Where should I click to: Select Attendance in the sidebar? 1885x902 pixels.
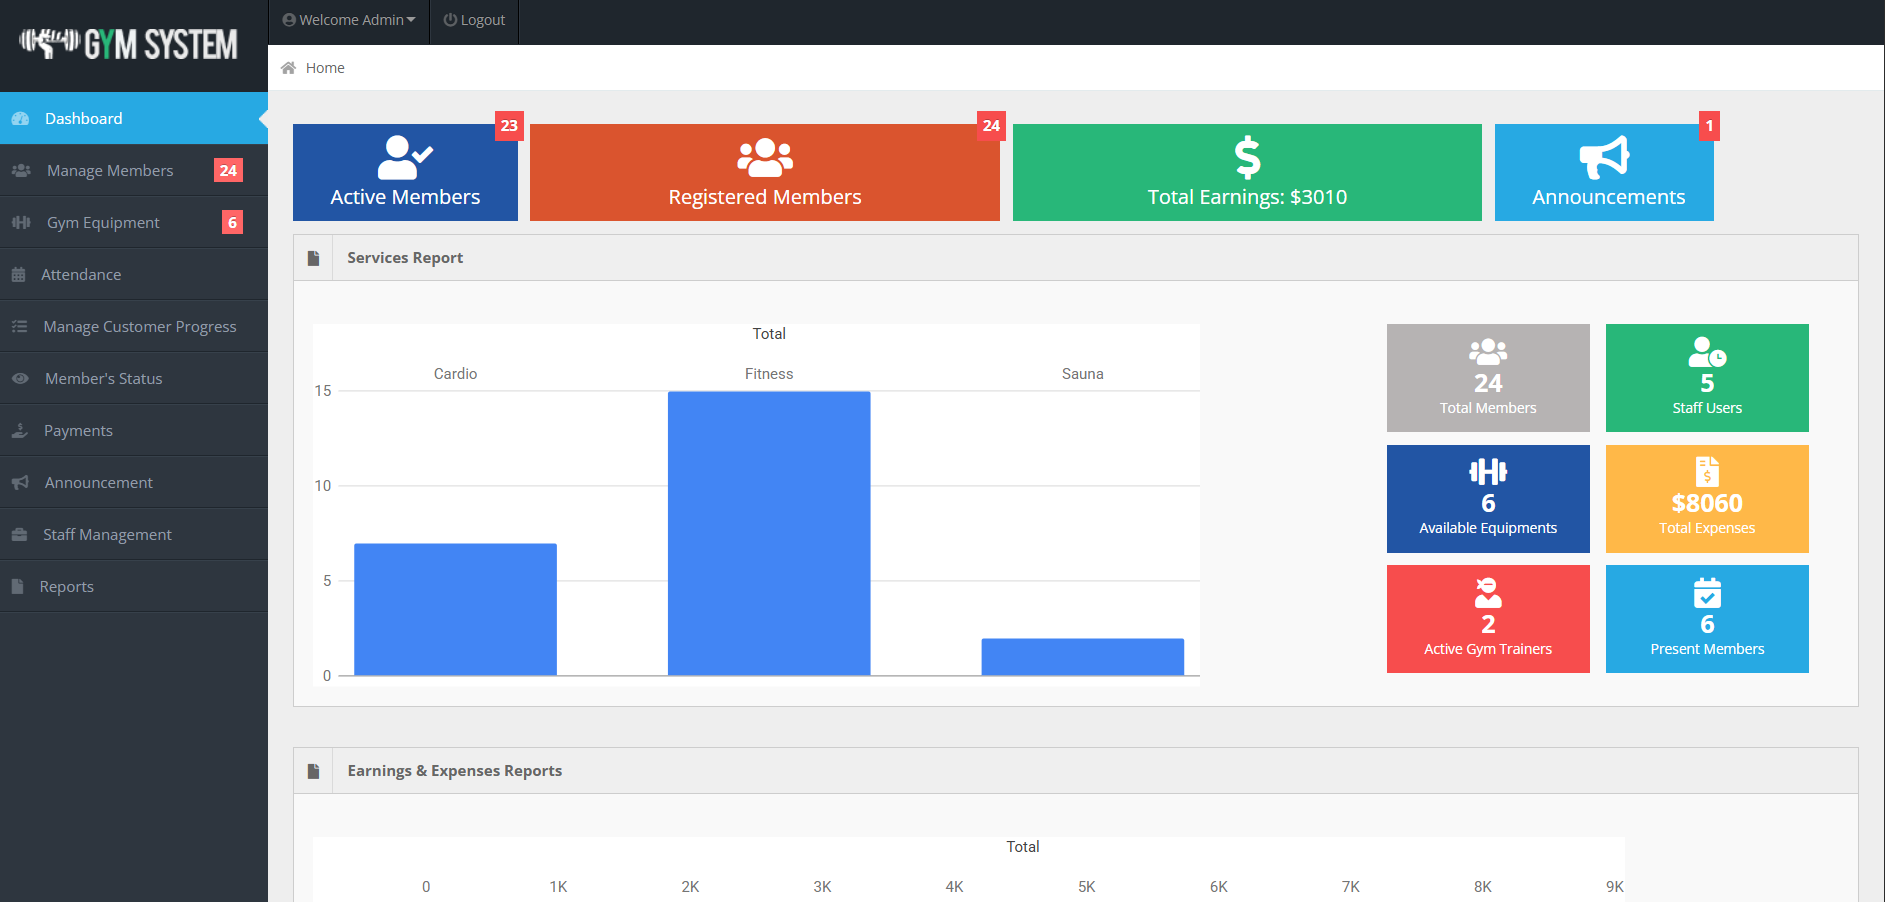point(134,274)
